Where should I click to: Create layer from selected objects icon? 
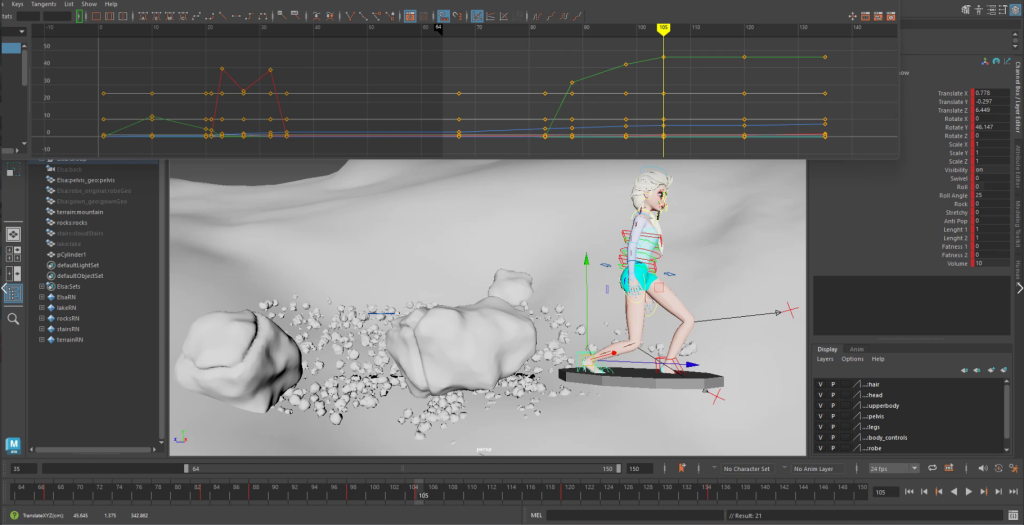1004,370
